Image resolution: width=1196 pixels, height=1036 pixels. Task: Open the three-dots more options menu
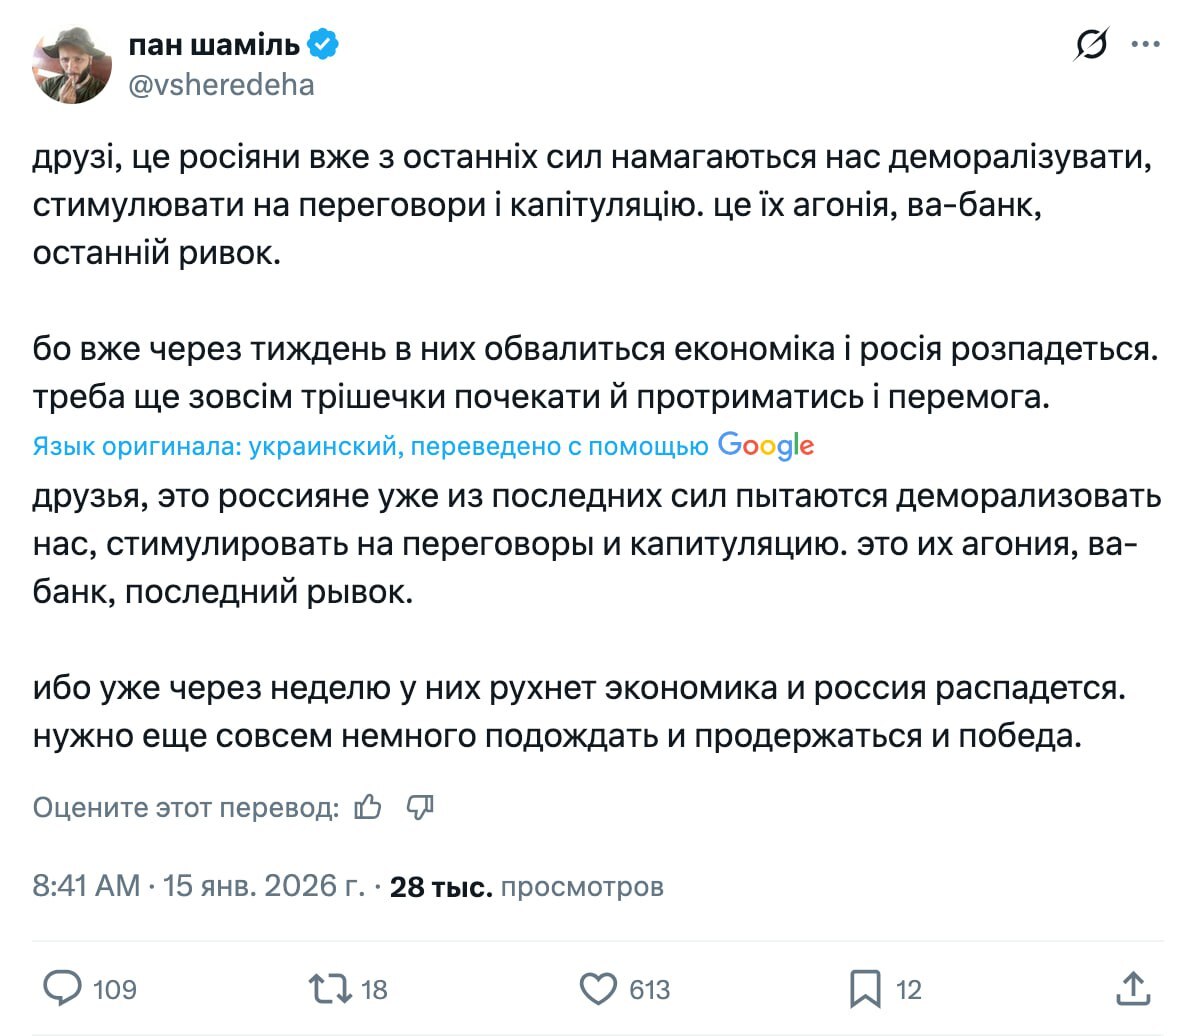(1145, 45)
